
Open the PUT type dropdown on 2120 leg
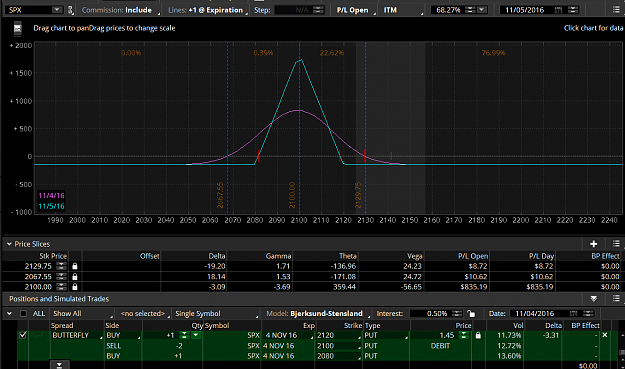(x=386, y=336)
